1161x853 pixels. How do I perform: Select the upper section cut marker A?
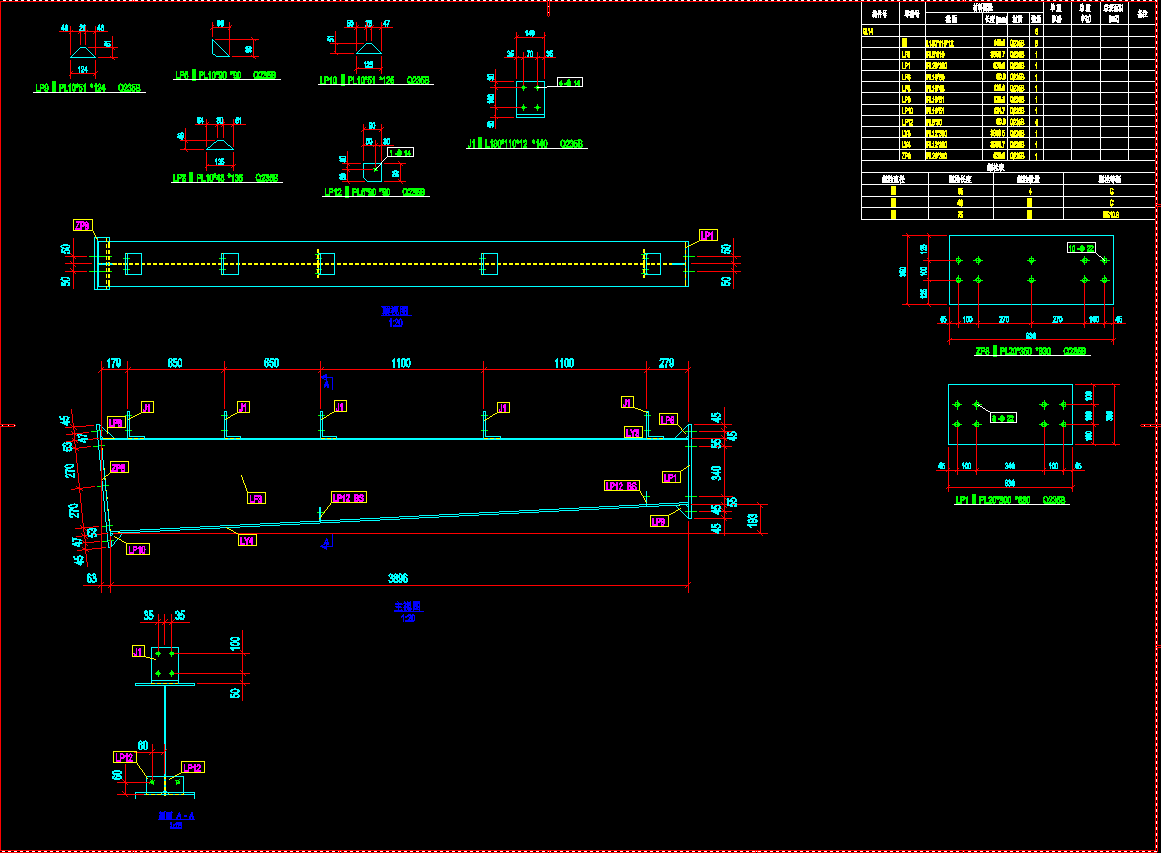tap(327, 382)
